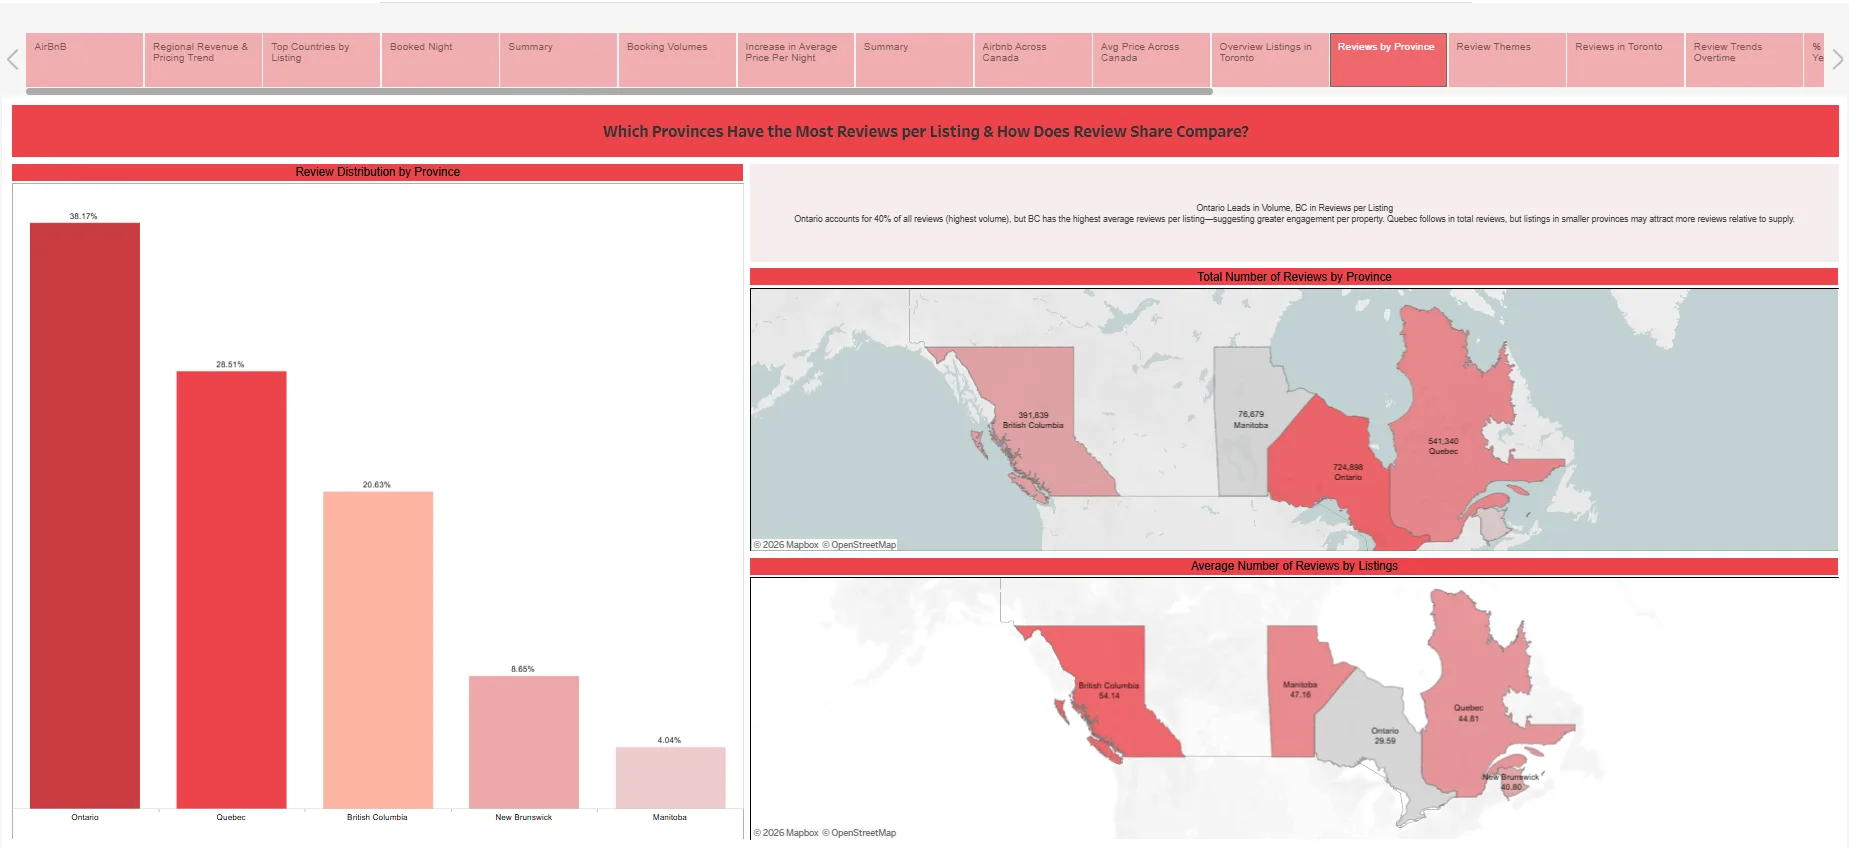Open OpenStreetMap link on Total Reviews map
This screenshot has height=849, width=1849.
click(859, 545)
